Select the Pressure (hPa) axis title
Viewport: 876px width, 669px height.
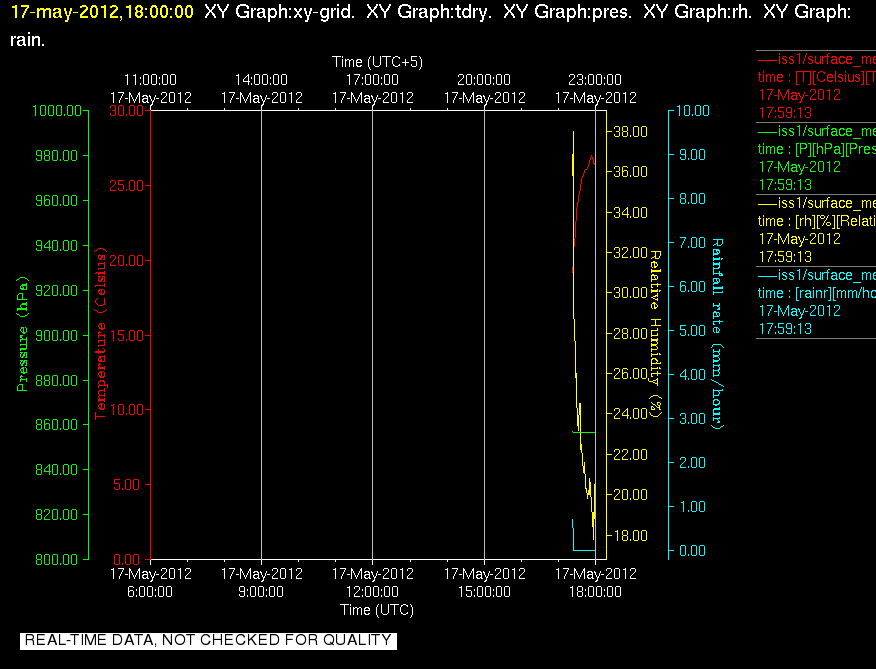click(22, 334)
